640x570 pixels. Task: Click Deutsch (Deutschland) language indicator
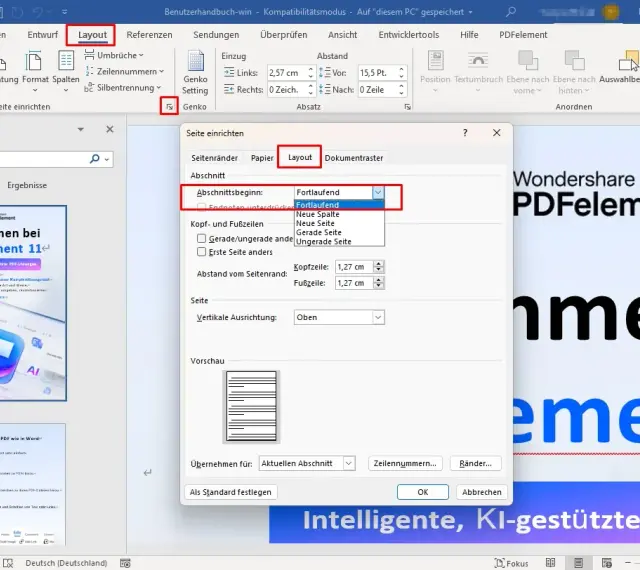pos(66,563)
